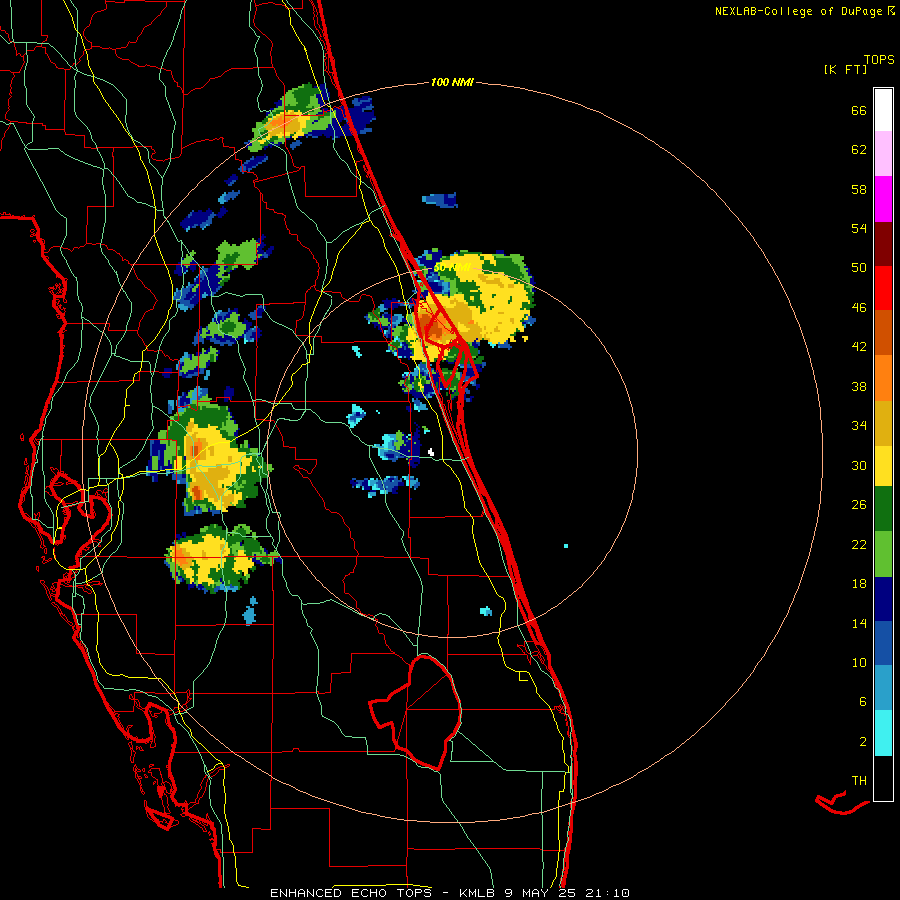Click the 42 legend value

tap(859, 347)
